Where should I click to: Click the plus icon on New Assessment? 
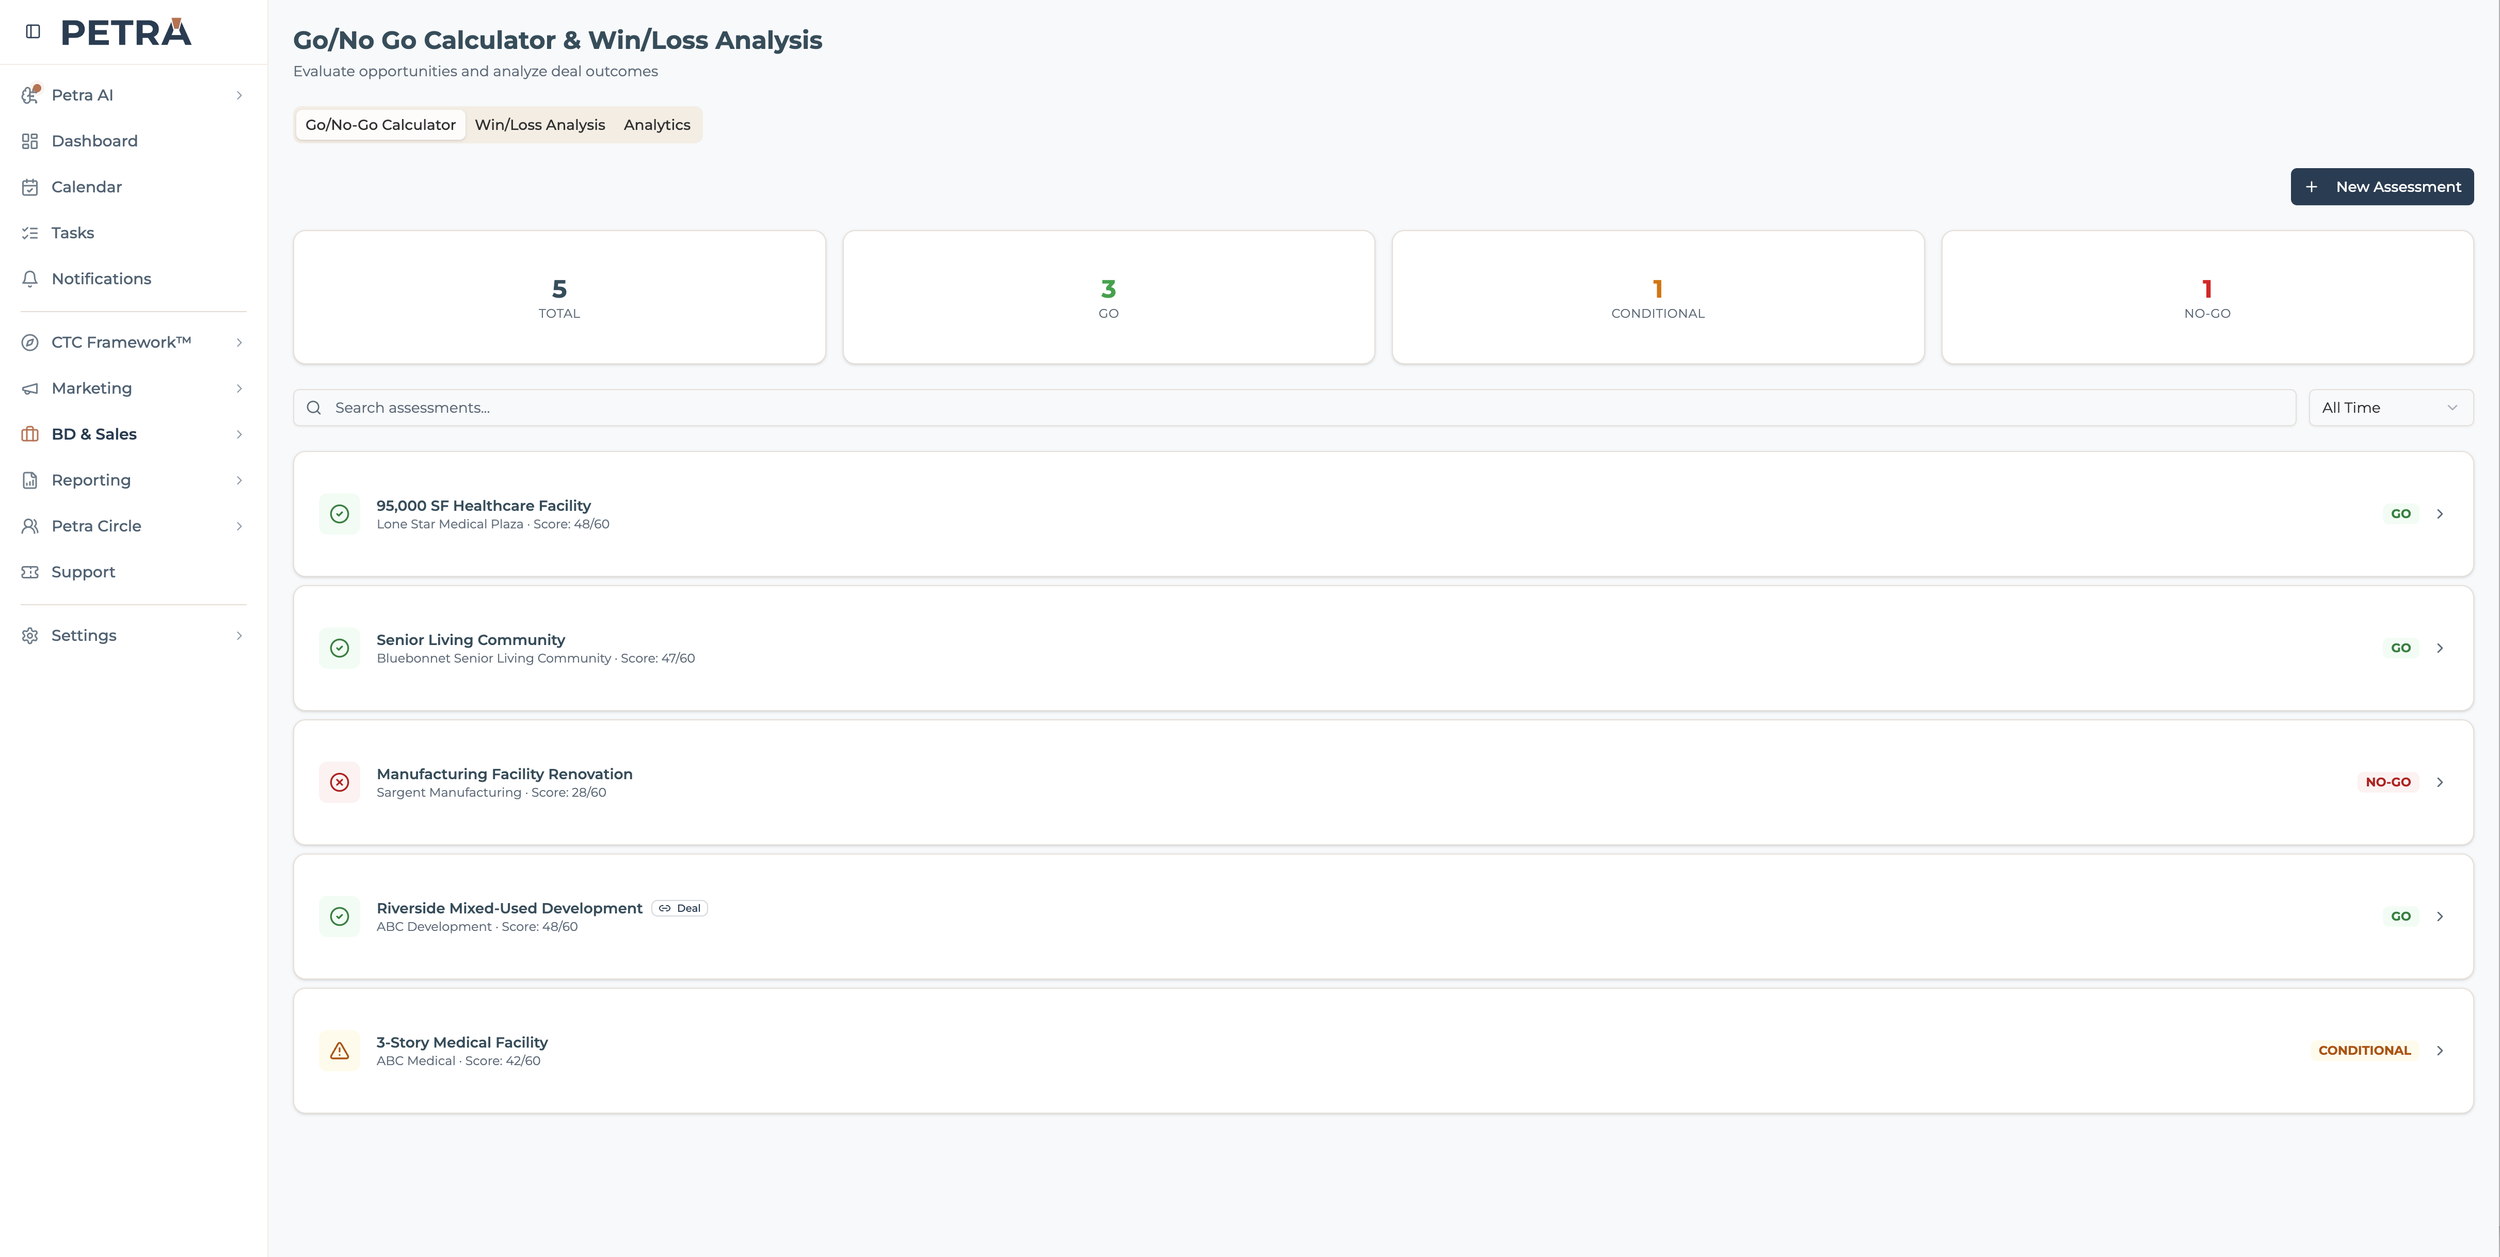pos(2311,187)
